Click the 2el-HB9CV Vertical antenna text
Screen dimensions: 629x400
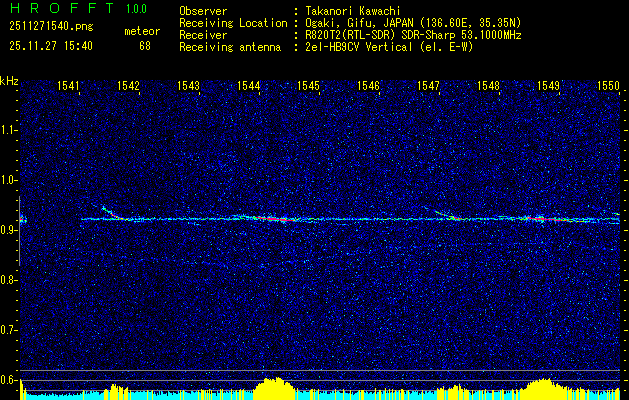(390, 47)
